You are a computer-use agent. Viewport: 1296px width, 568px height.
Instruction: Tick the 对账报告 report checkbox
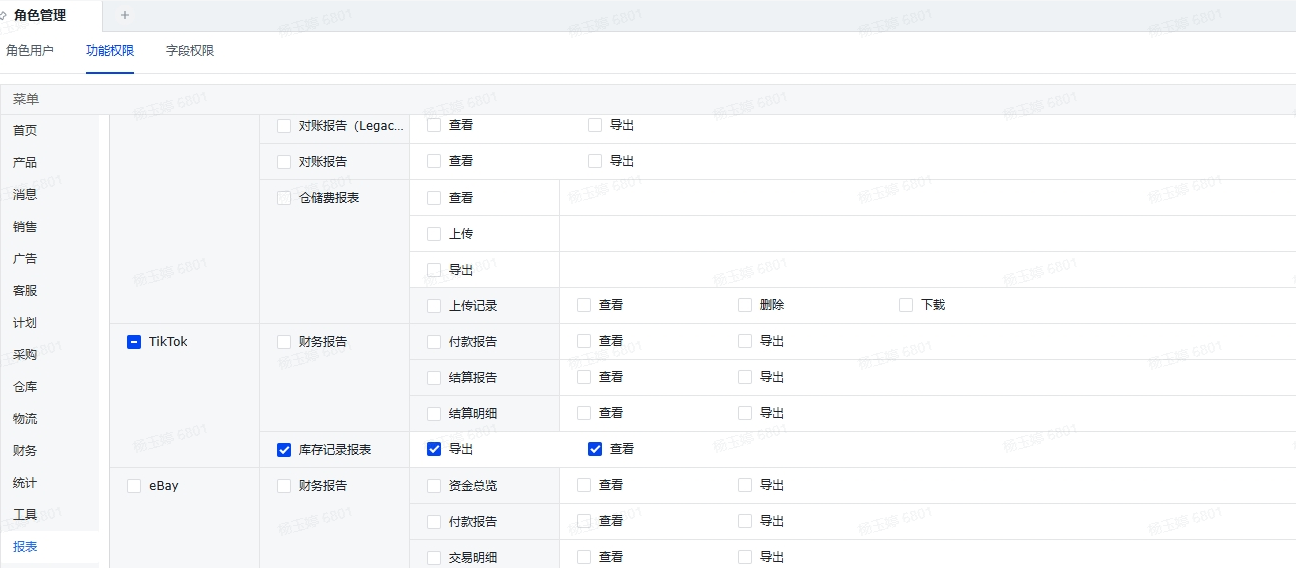(284, 161)
